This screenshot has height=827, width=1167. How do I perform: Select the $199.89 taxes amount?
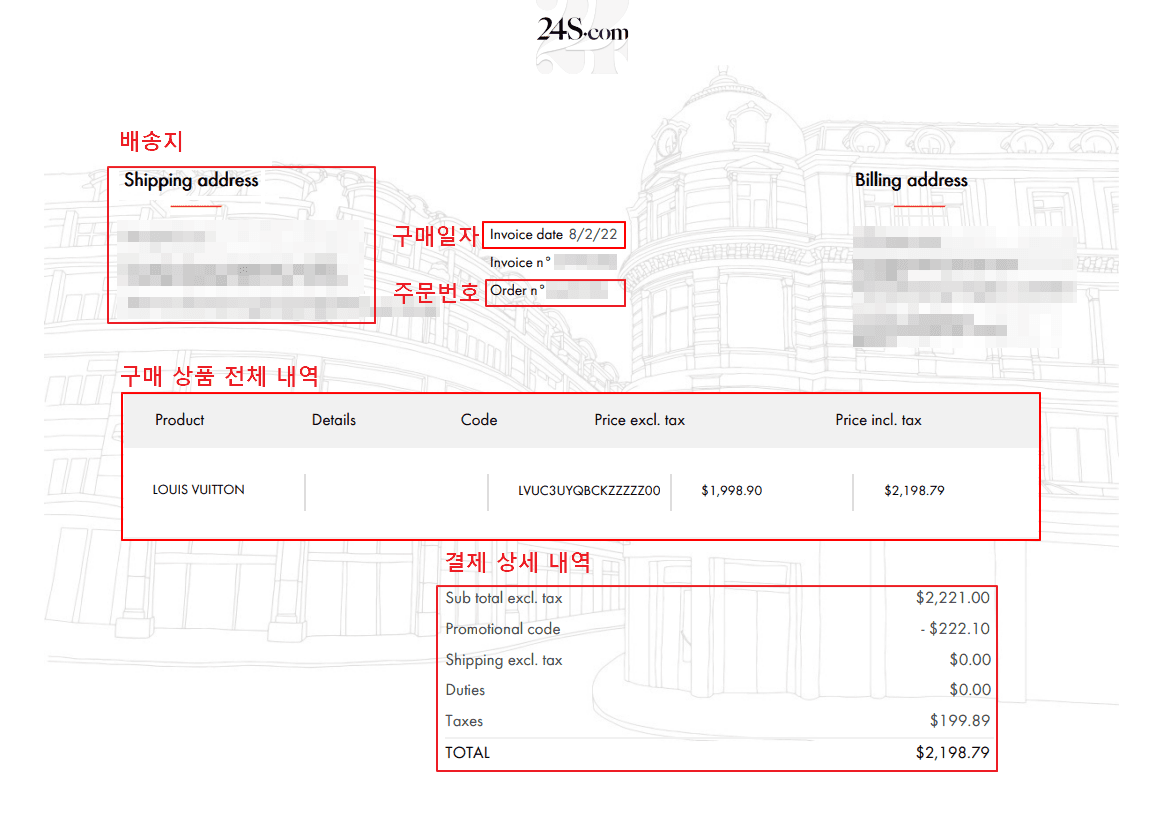[x=960, y=721]
